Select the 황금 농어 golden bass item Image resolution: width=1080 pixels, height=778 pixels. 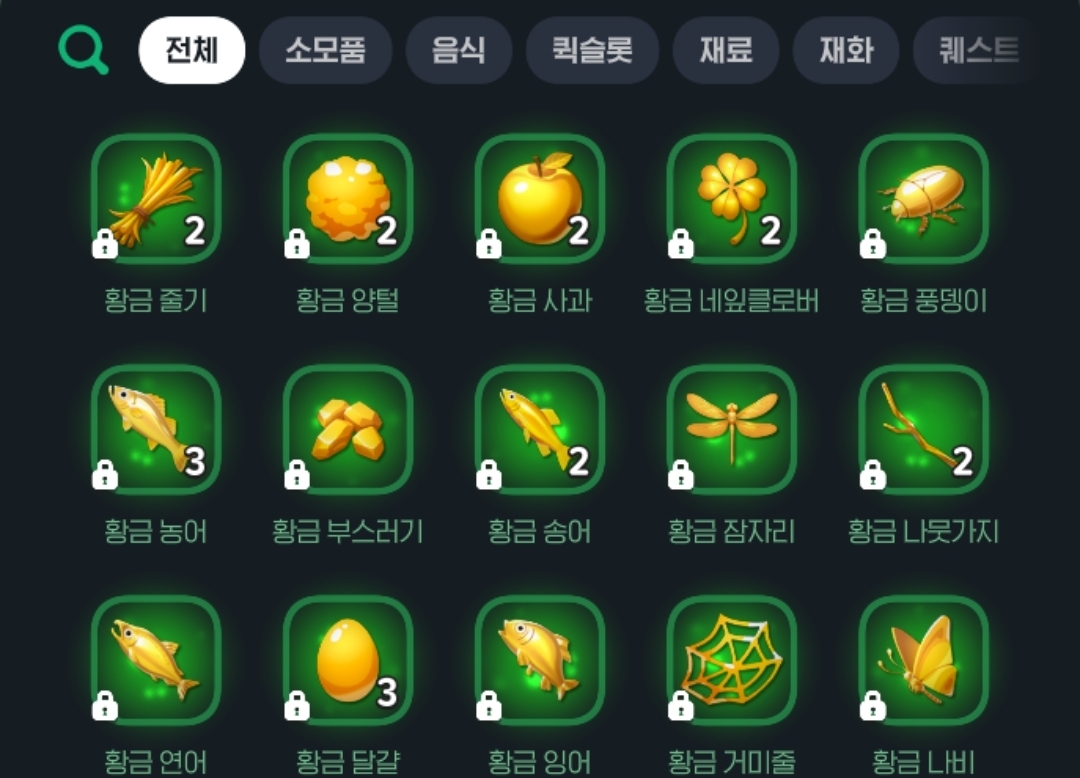[x=156, y=430]
